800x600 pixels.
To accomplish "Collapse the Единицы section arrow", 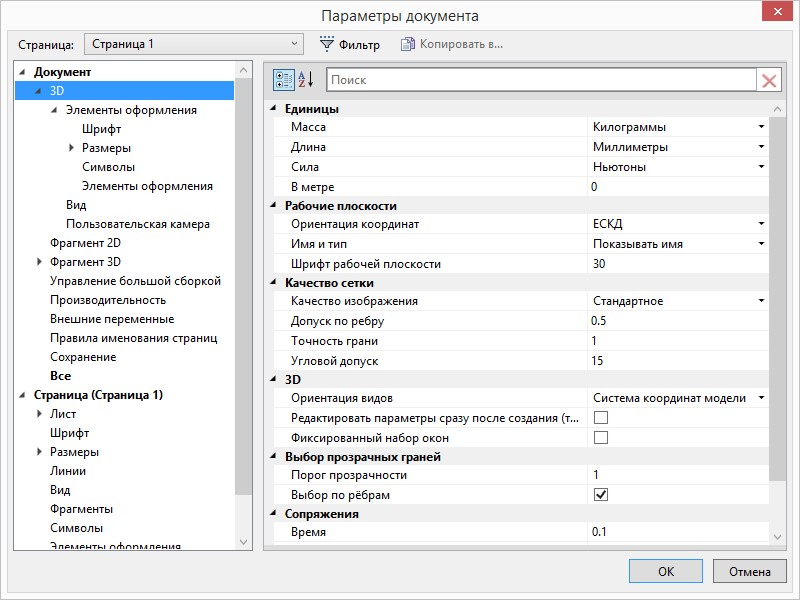I will click(275, 109).
